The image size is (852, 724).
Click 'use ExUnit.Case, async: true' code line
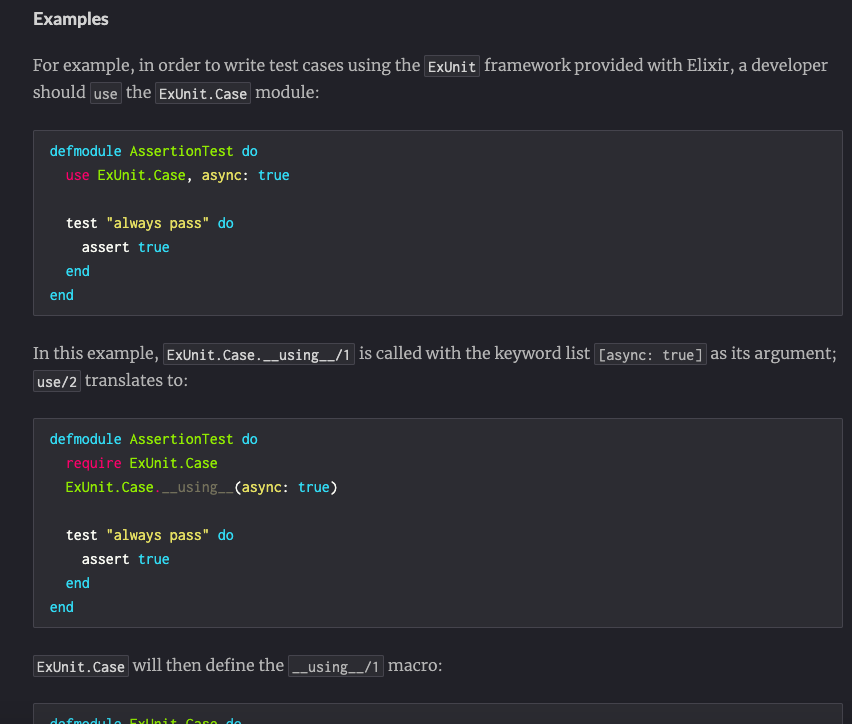178,176
